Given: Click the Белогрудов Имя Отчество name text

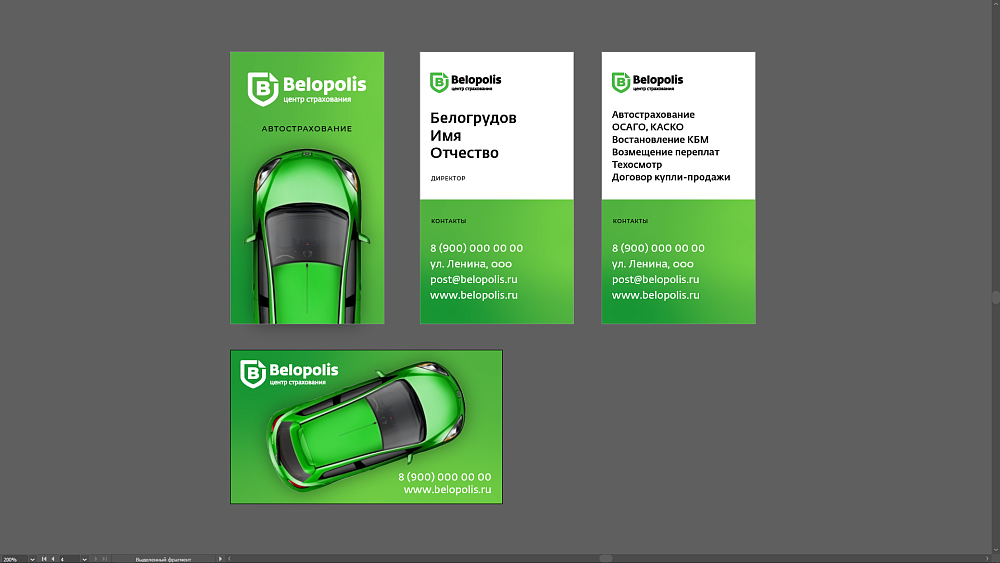Looking at the screenshot, I should tap(473, 136).
